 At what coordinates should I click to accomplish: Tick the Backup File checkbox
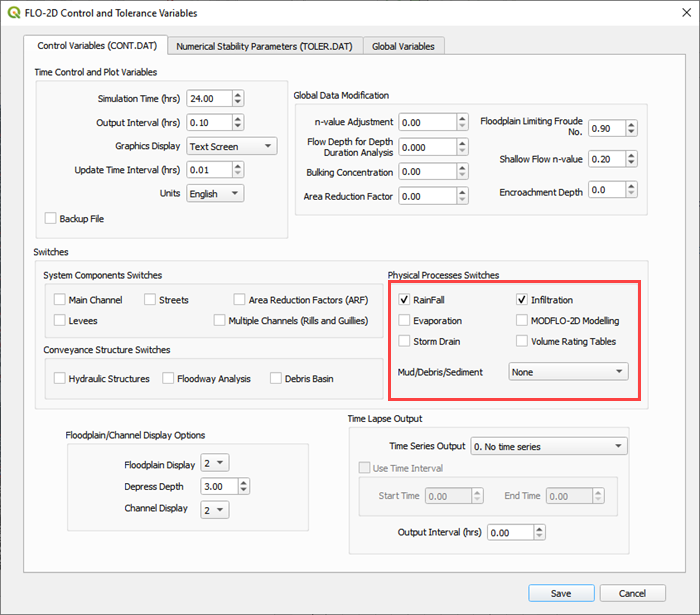coord(51,218)
